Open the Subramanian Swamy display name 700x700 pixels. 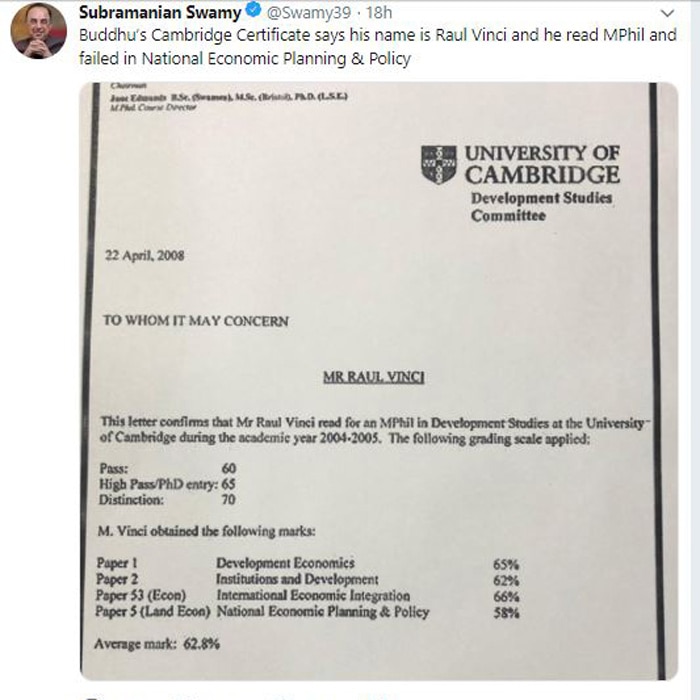pos(160,12)
